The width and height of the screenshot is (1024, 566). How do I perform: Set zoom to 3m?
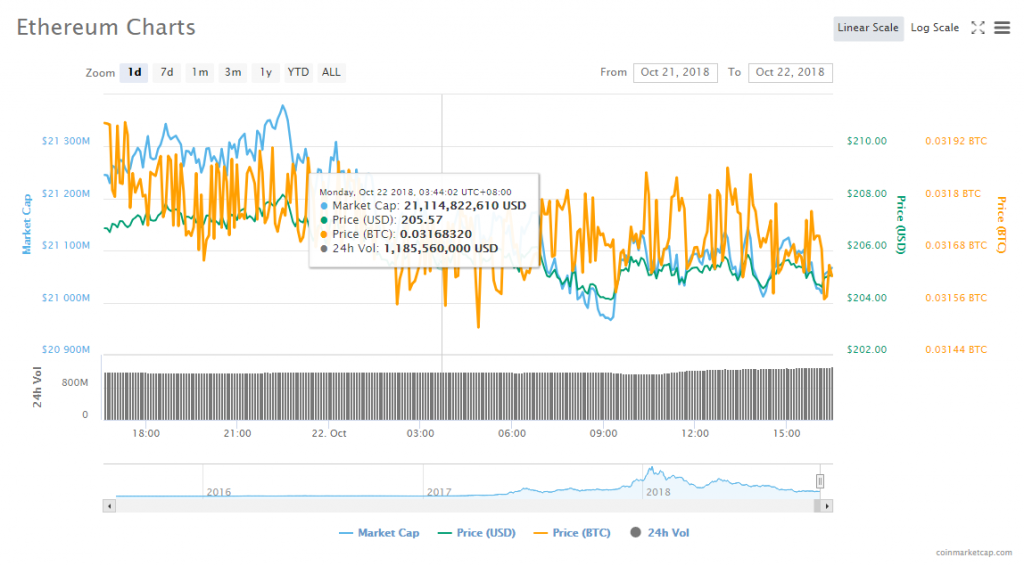click(x=233, y=72)
